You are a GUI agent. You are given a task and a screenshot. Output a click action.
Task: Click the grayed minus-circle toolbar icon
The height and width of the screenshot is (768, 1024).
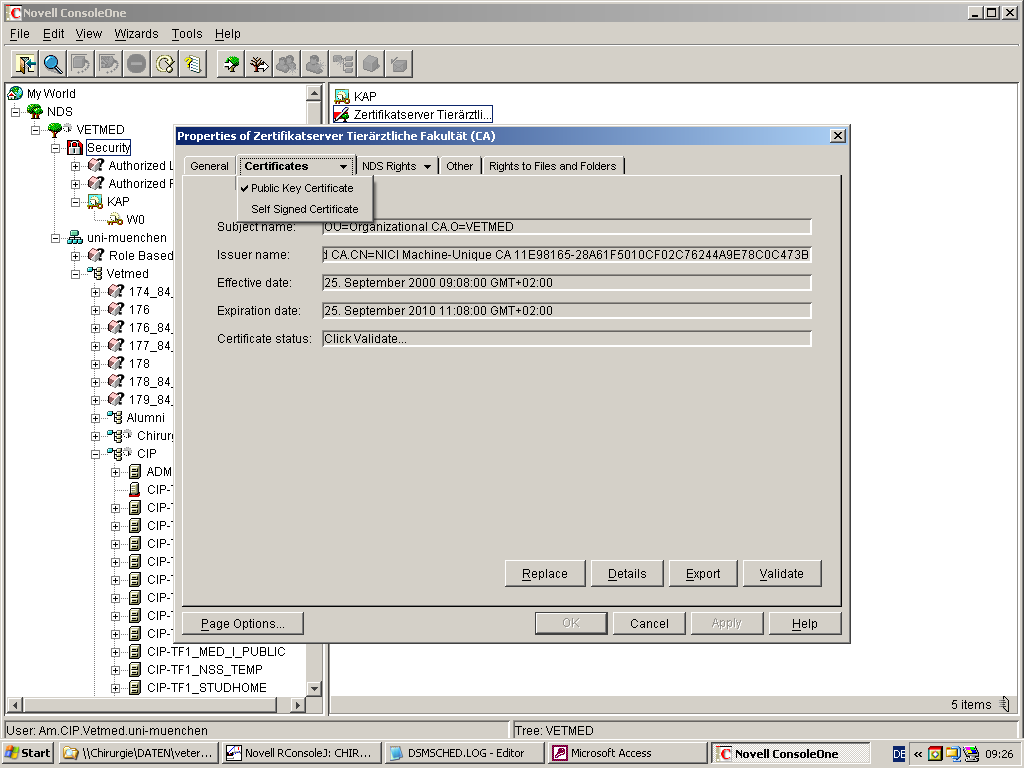coord(137,64)
